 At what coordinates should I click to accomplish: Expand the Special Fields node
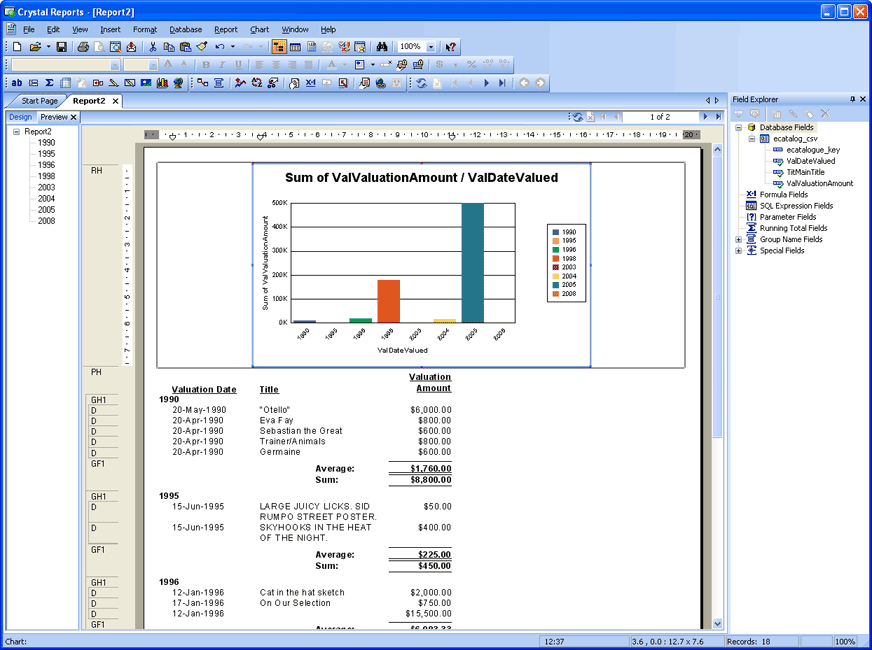pyautogui.click(x=741, y=251)
